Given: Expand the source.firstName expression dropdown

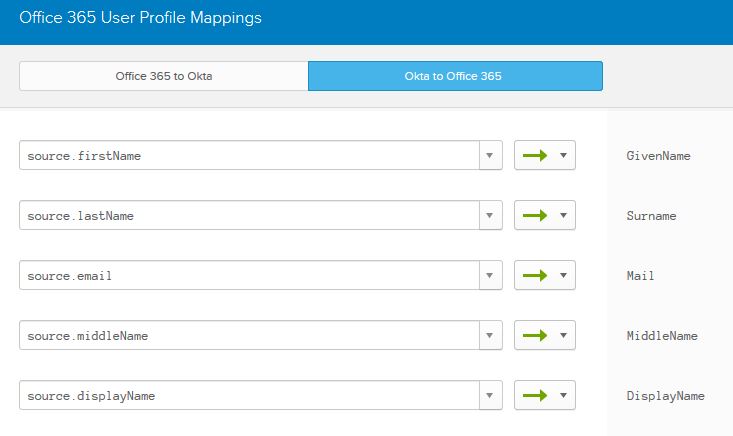Looking at the screenshot, I should coord(490,156).
